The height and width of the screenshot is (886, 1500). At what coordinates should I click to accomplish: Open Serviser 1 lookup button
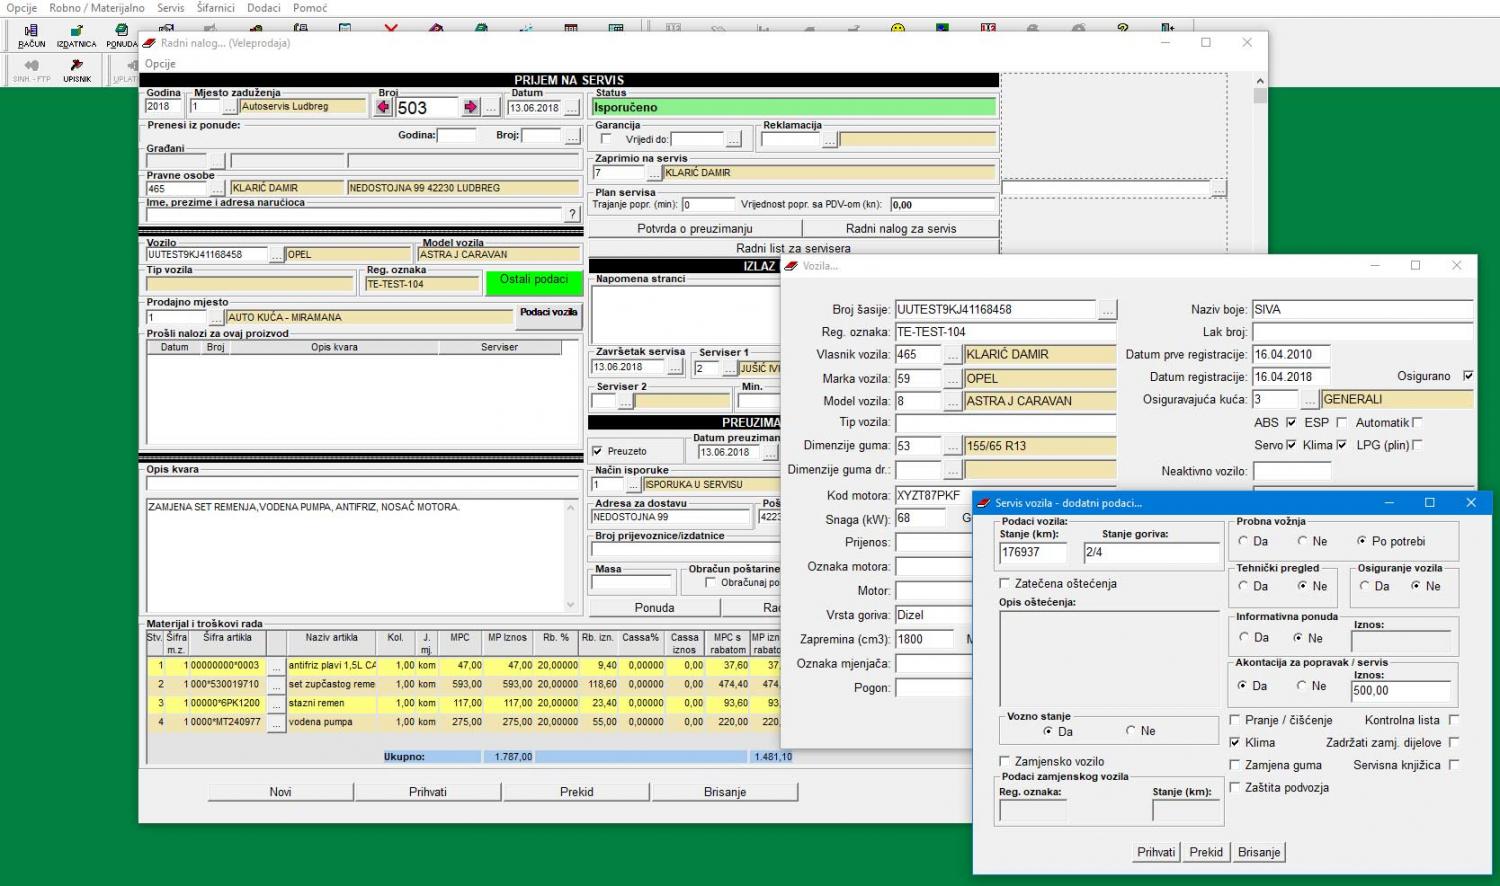point(730,368)
